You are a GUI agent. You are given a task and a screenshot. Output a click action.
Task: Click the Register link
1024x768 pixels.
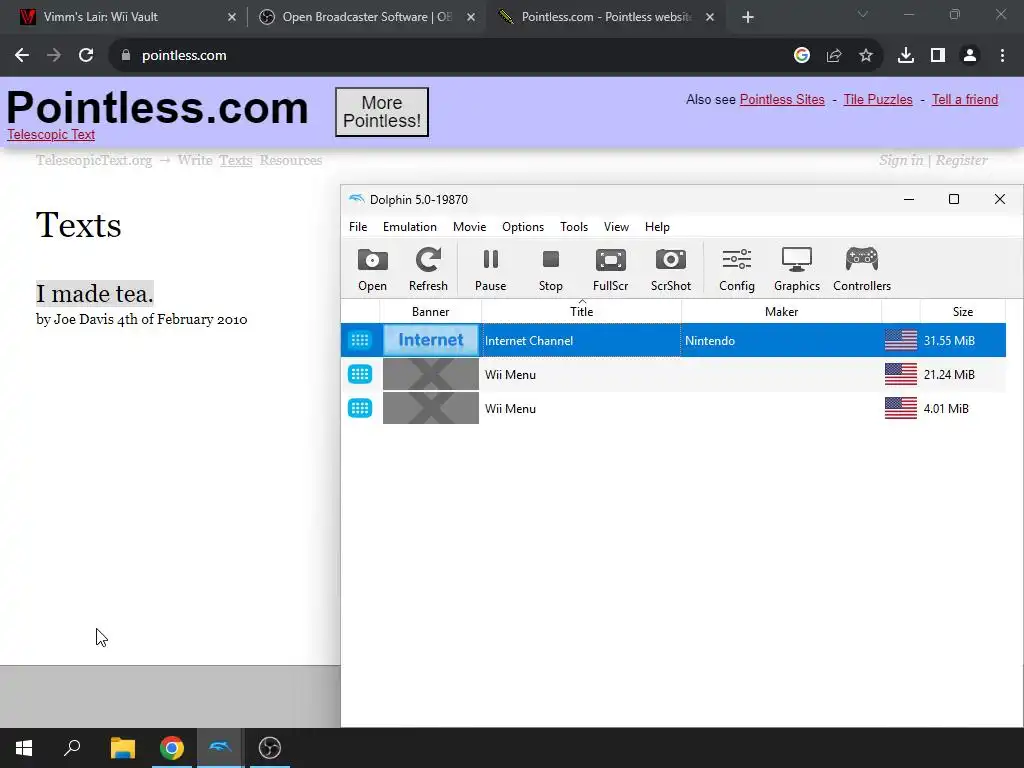tap(961, 160)
